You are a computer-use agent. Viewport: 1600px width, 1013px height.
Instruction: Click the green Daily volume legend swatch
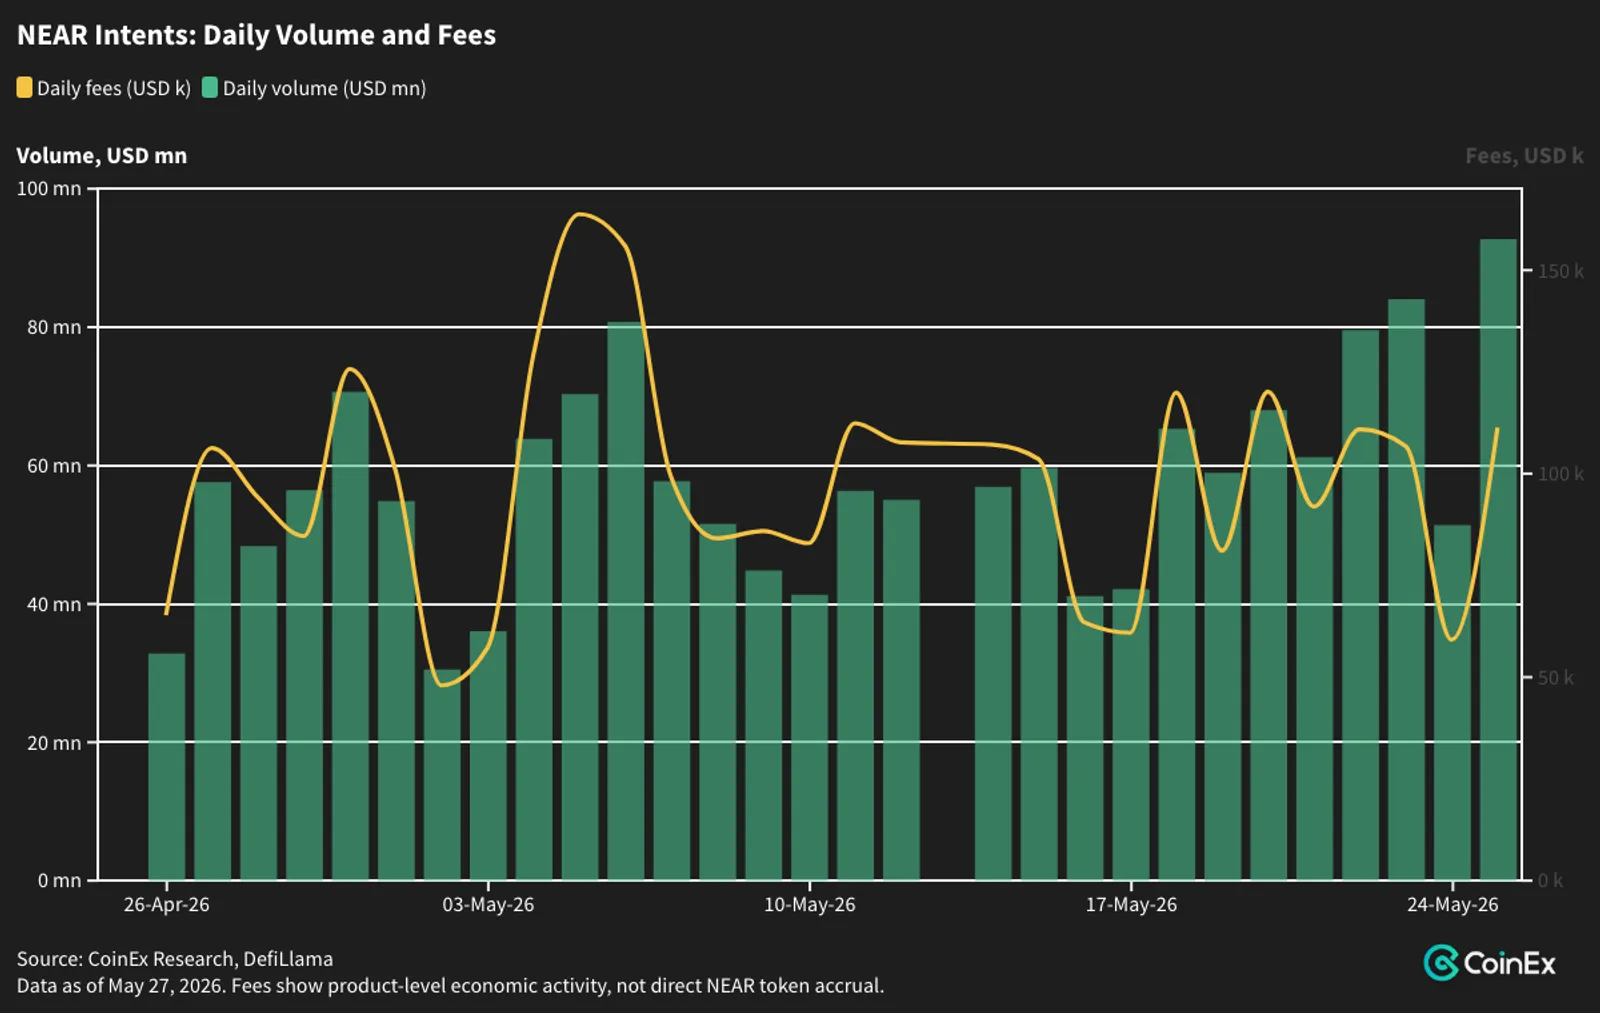(x=210, y=88)
